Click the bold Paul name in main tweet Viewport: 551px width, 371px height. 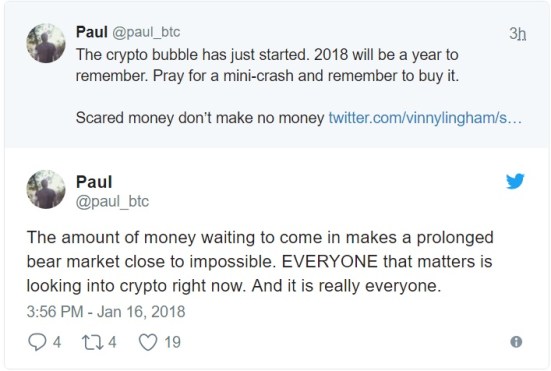point(94,182)
